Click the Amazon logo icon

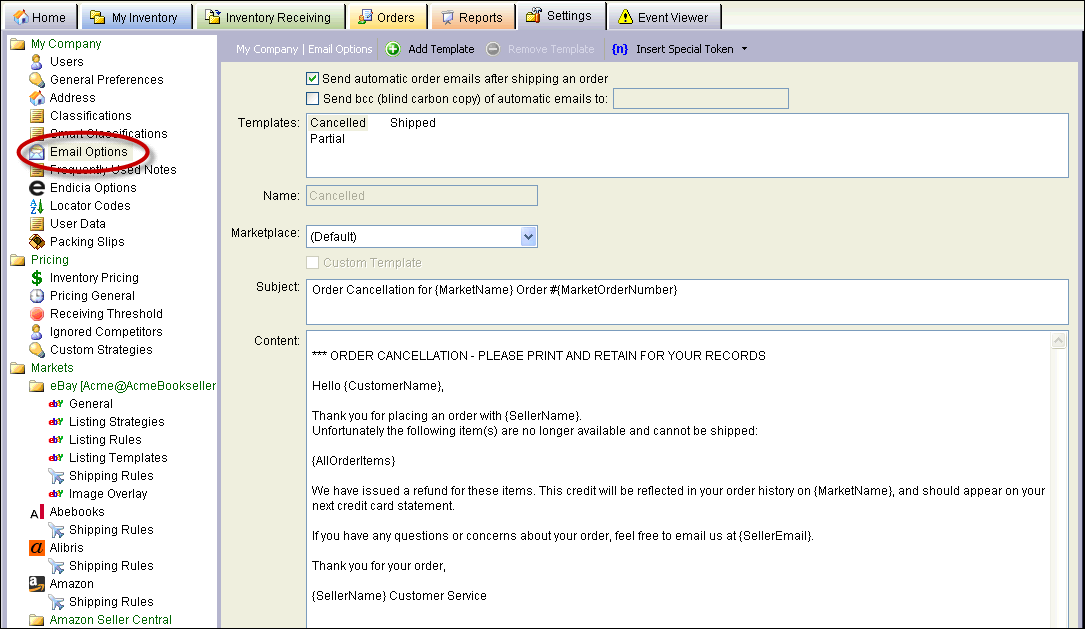(37, 584)
